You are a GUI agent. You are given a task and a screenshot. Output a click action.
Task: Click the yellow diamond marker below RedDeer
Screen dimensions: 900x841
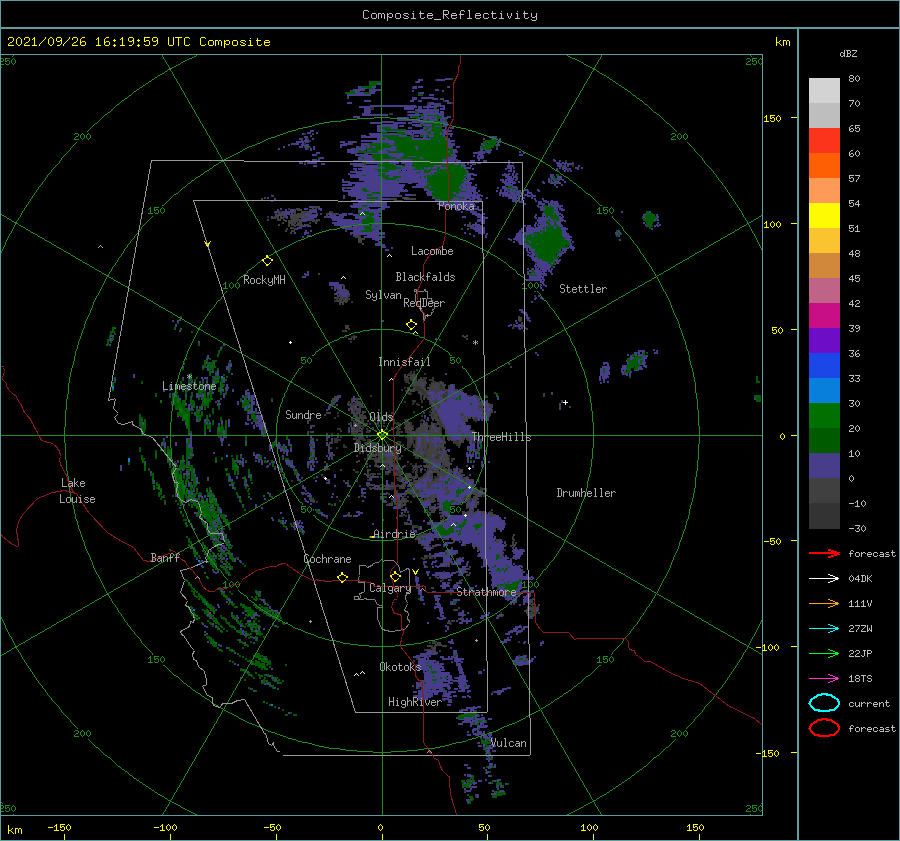pos(412,325)
